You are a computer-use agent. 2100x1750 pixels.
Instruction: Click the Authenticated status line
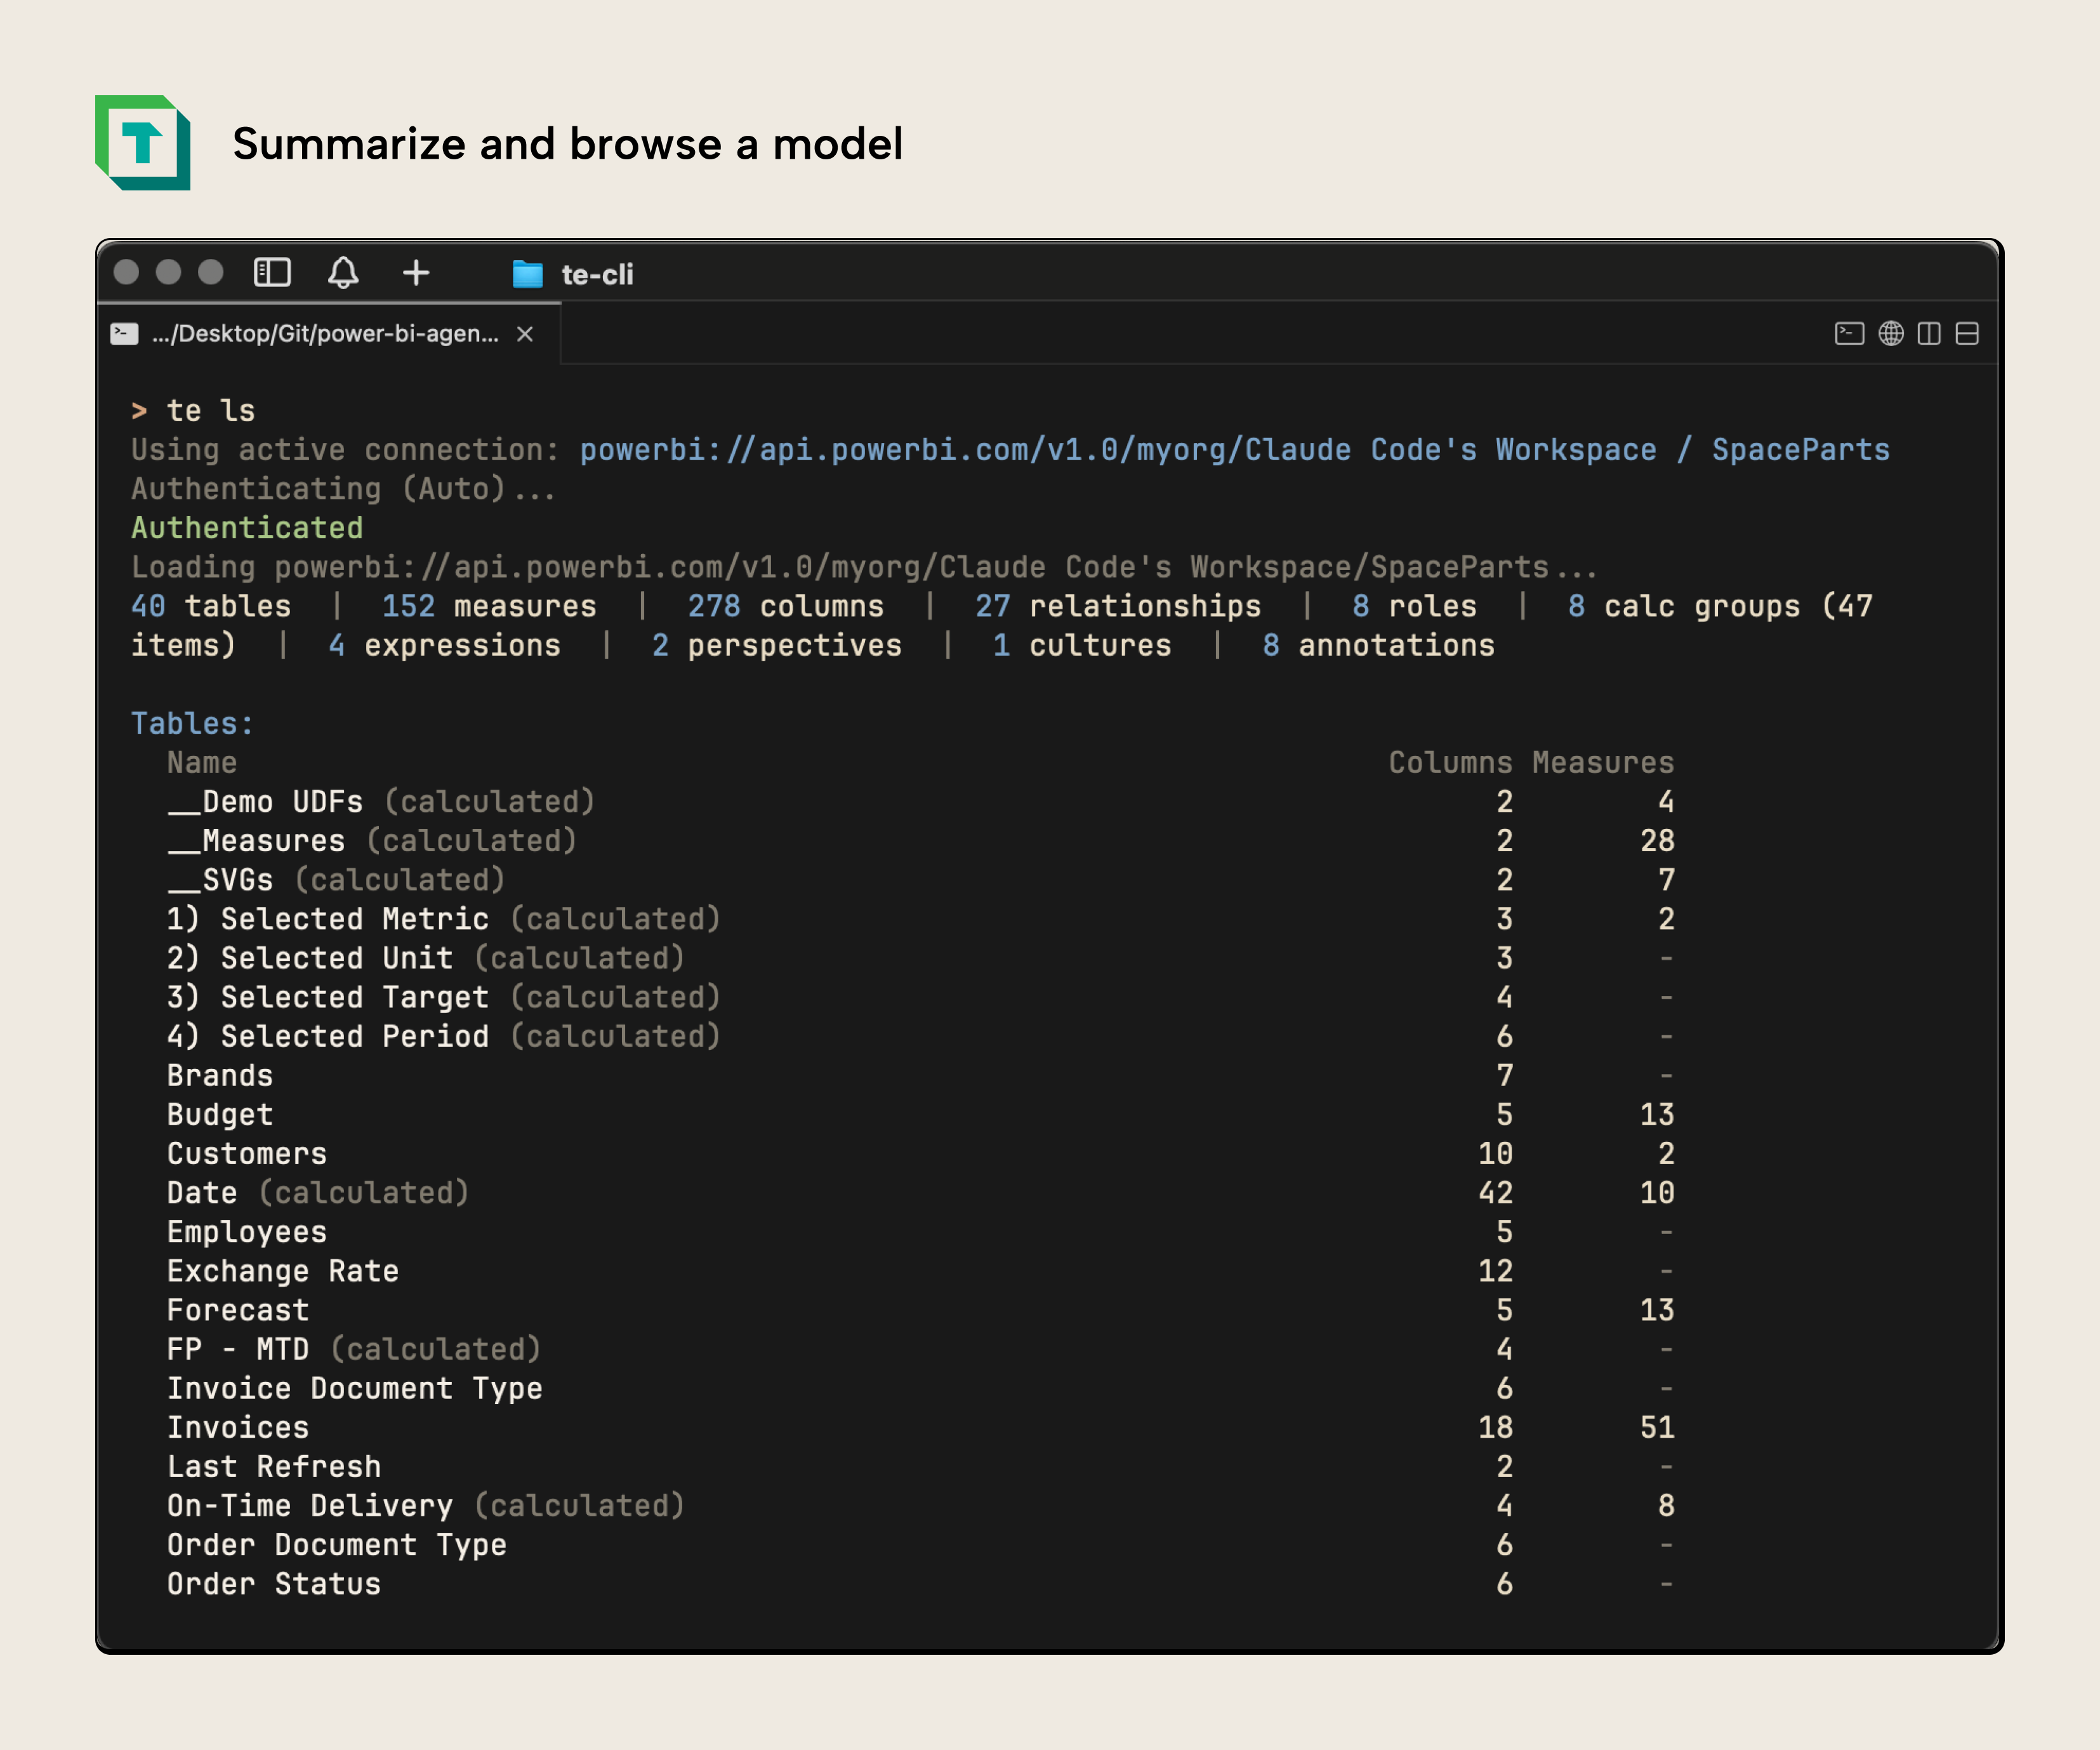(246, 527)
